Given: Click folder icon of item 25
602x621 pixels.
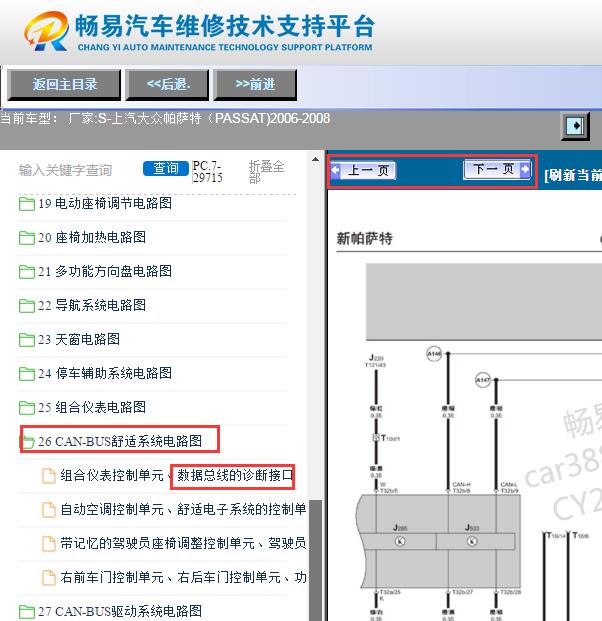Looking at the screenshot, I should point(27,408).
